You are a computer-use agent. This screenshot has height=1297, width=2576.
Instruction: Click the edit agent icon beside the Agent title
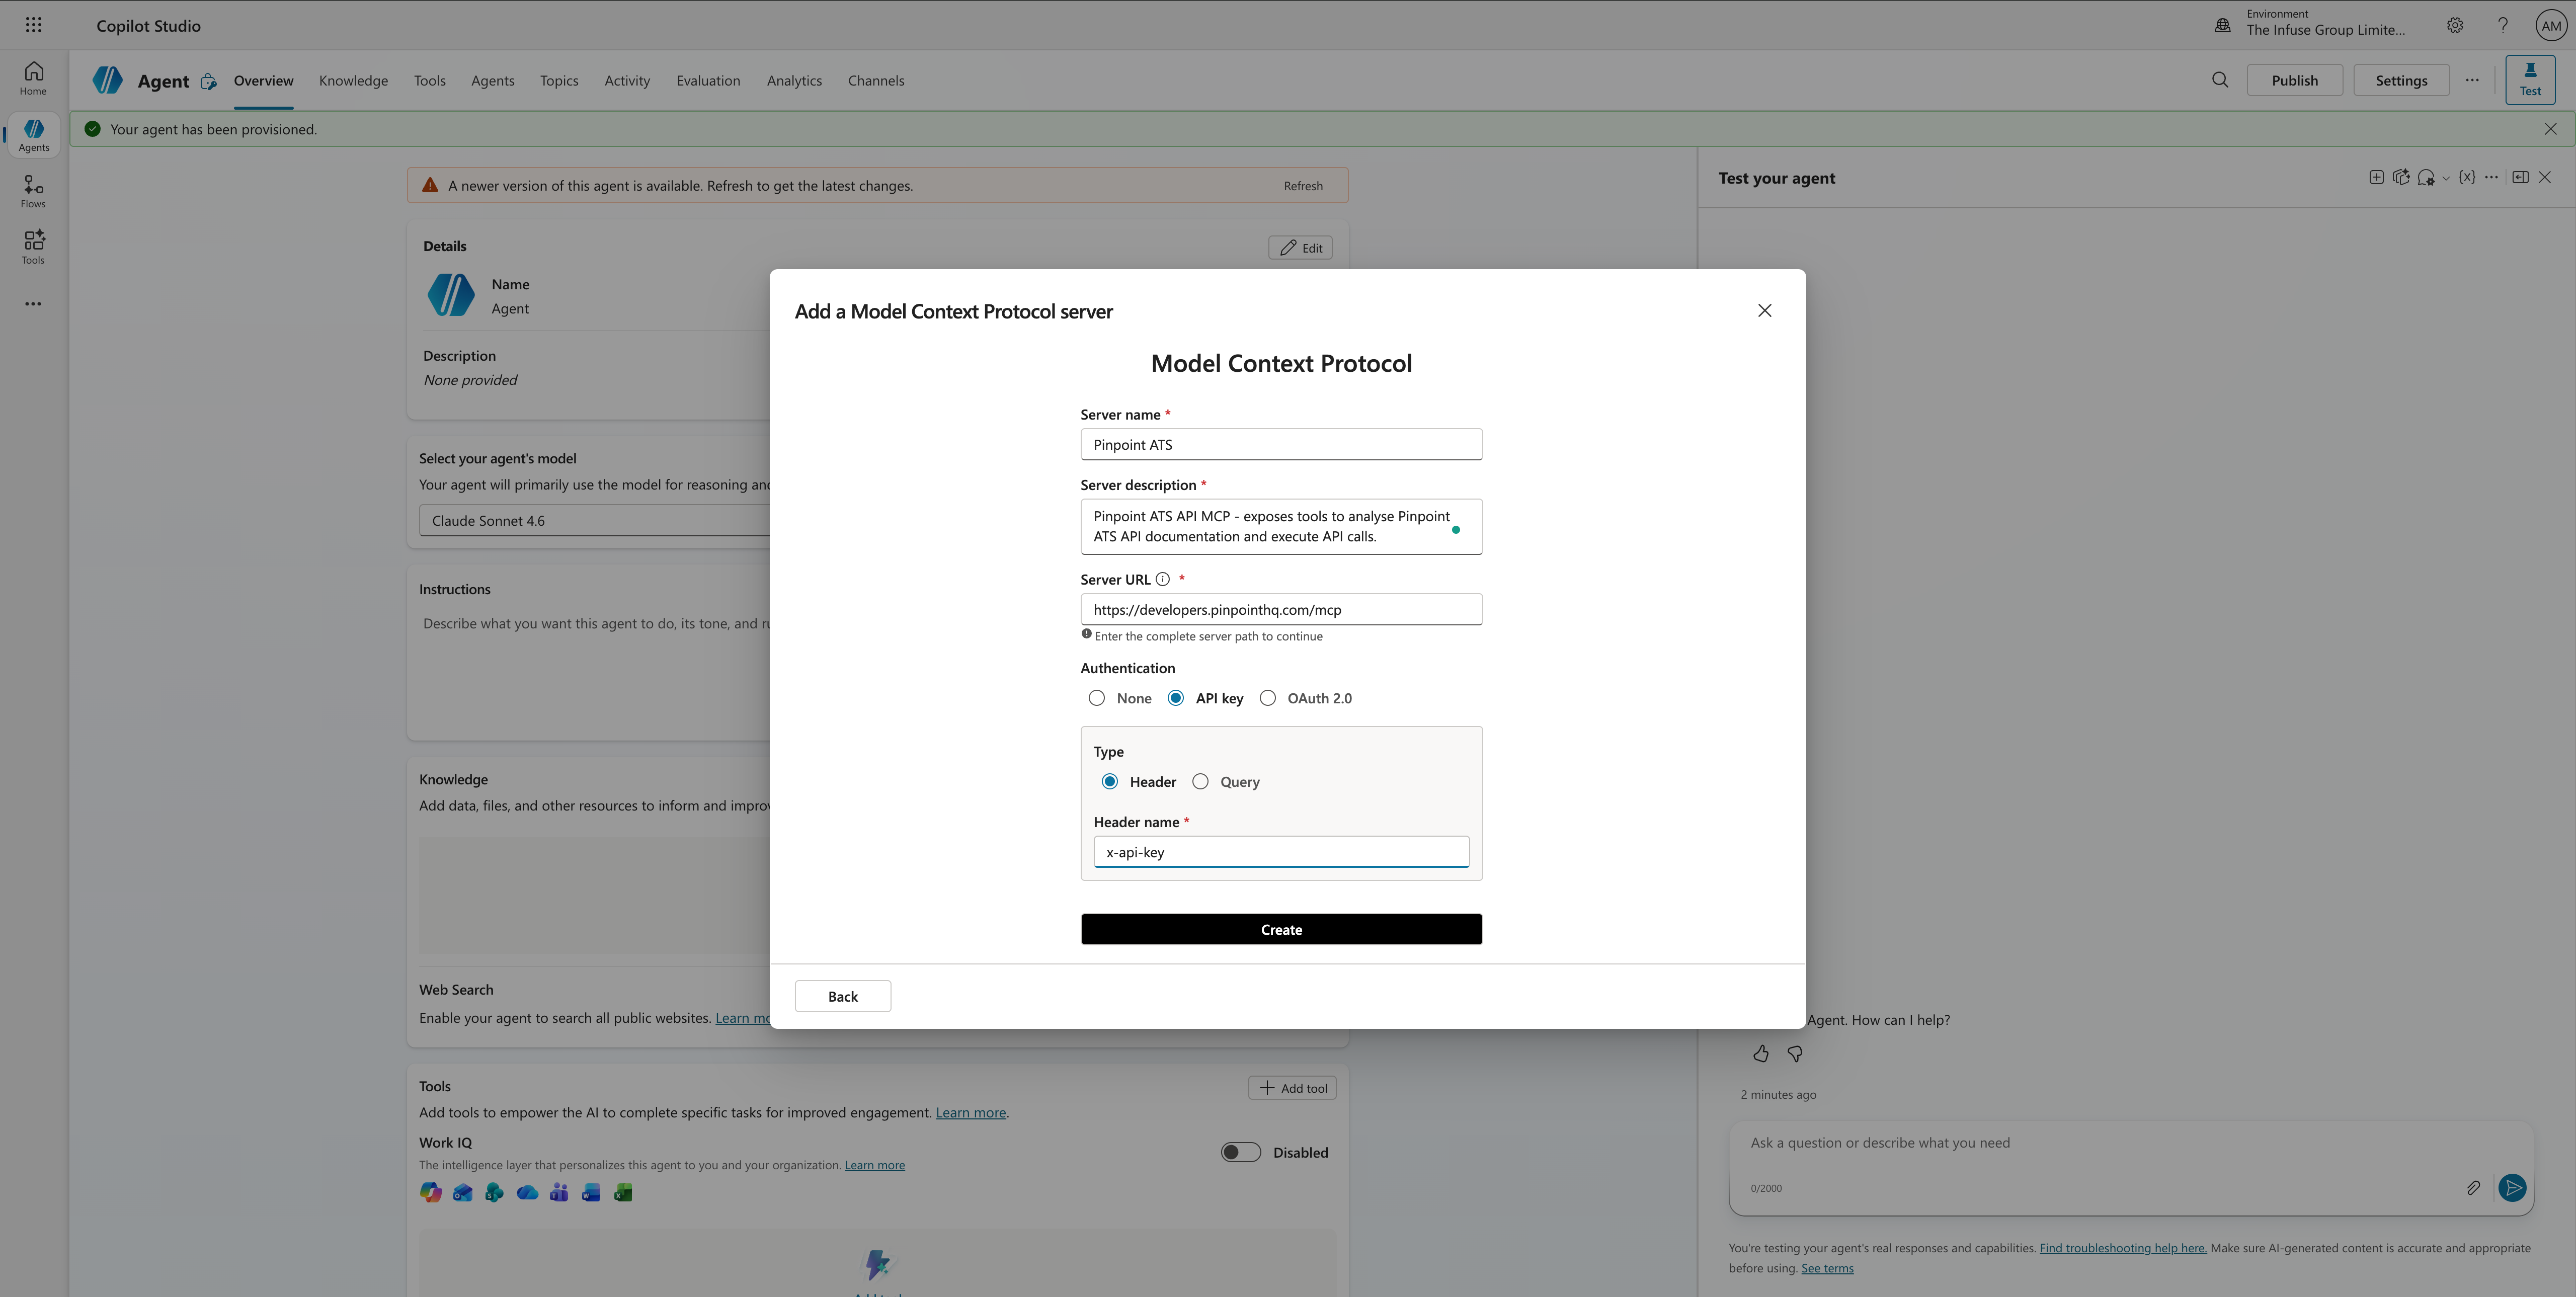(x=208, y=81)
